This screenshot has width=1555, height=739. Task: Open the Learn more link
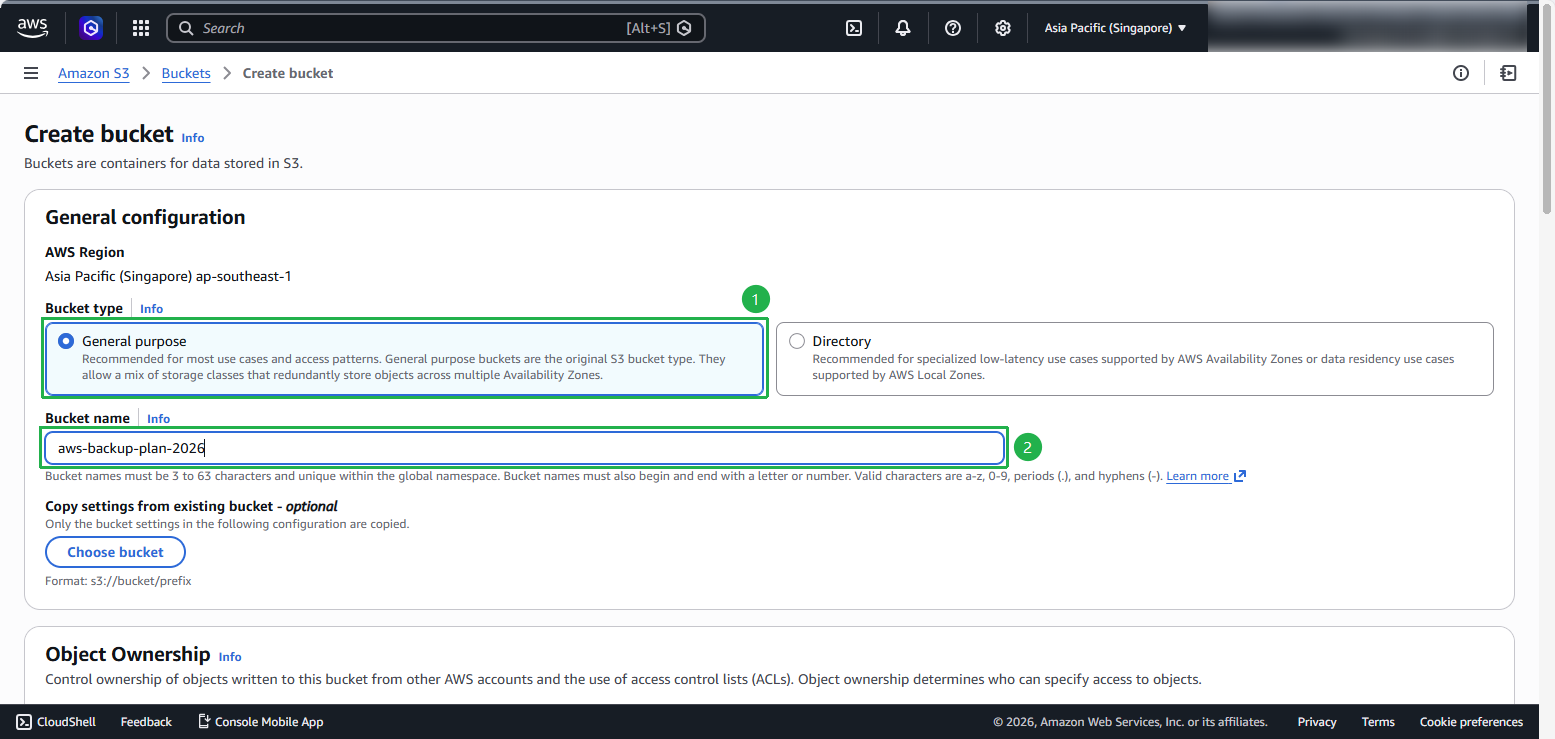pos(1197,476)
